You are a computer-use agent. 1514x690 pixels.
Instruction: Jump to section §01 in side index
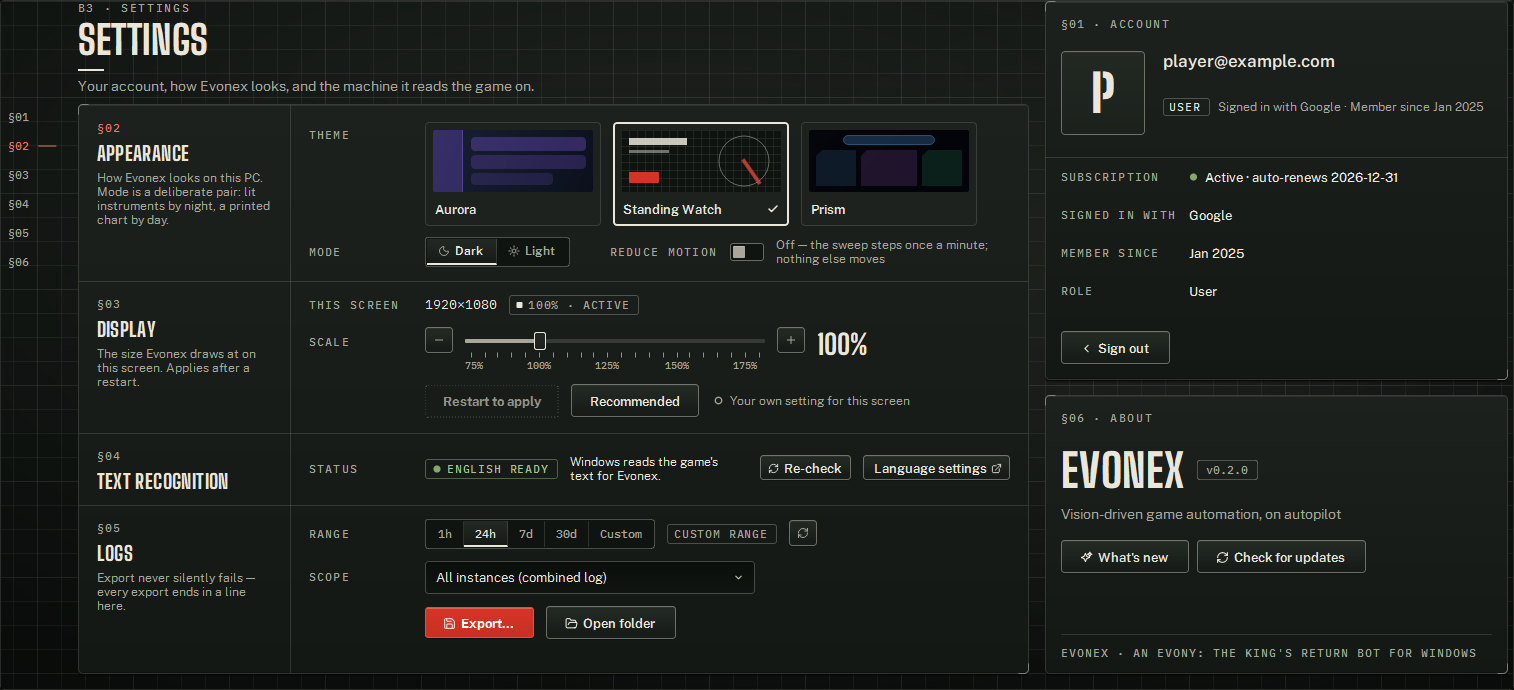tap(19, 117)
